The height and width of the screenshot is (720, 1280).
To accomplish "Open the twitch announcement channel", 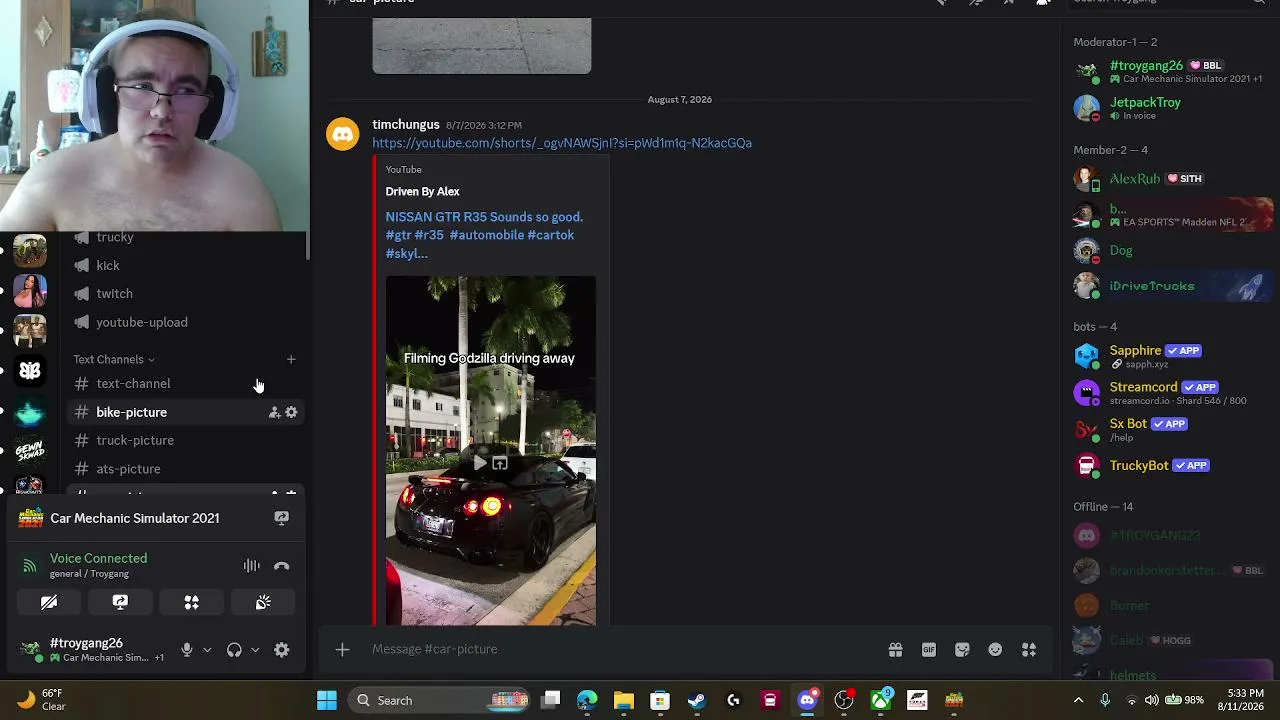I will (114, 293).
